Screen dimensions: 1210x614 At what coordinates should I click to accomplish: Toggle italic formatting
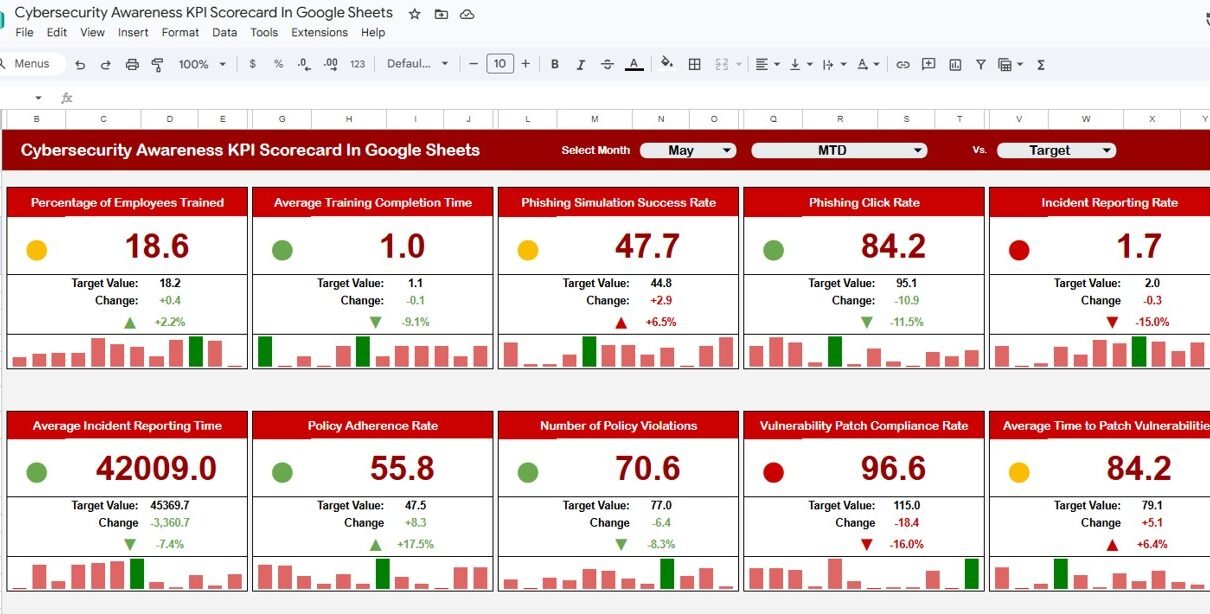pyautogui.click(x=581, y=64)
